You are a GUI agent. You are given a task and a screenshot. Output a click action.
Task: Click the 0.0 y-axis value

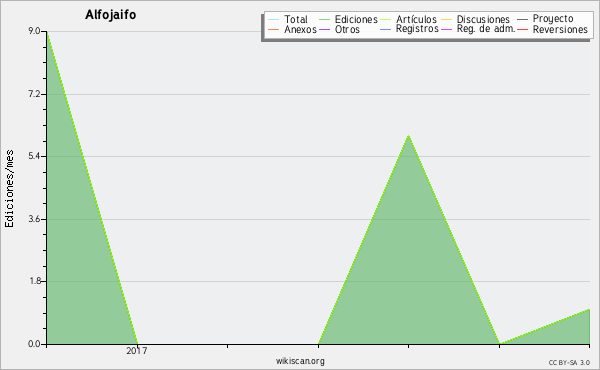pos(34,344)
